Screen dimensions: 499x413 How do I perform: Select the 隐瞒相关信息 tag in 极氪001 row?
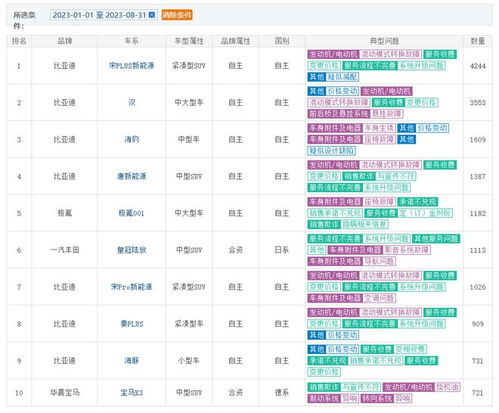pyautogui.click(x=365, y=224)
